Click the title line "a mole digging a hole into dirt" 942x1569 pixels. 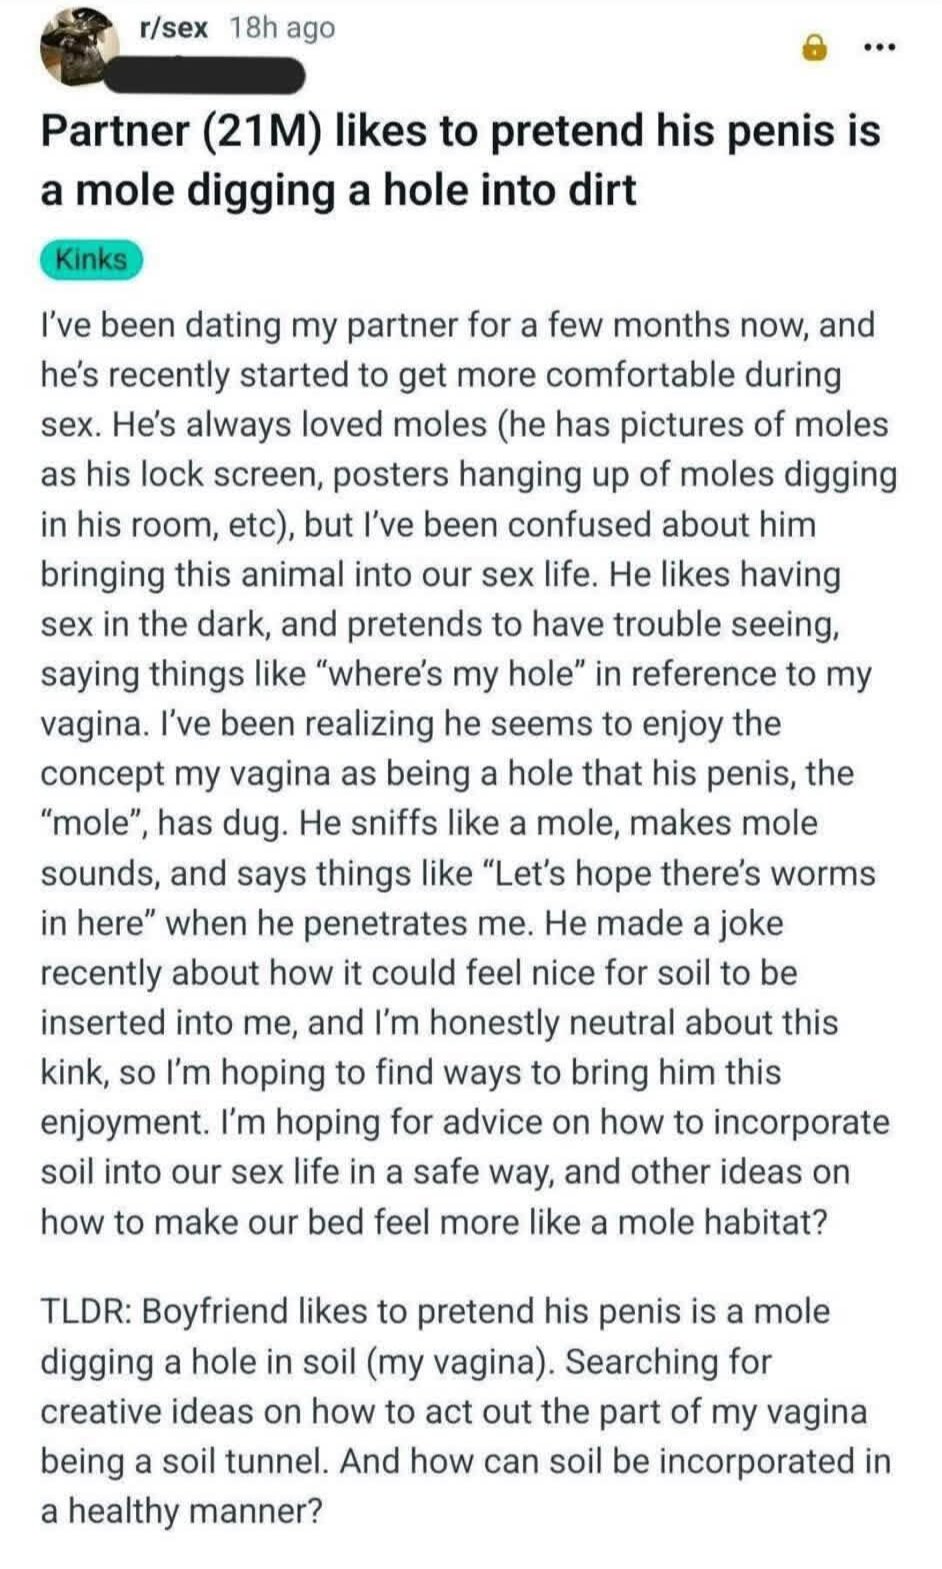(338, 190)
